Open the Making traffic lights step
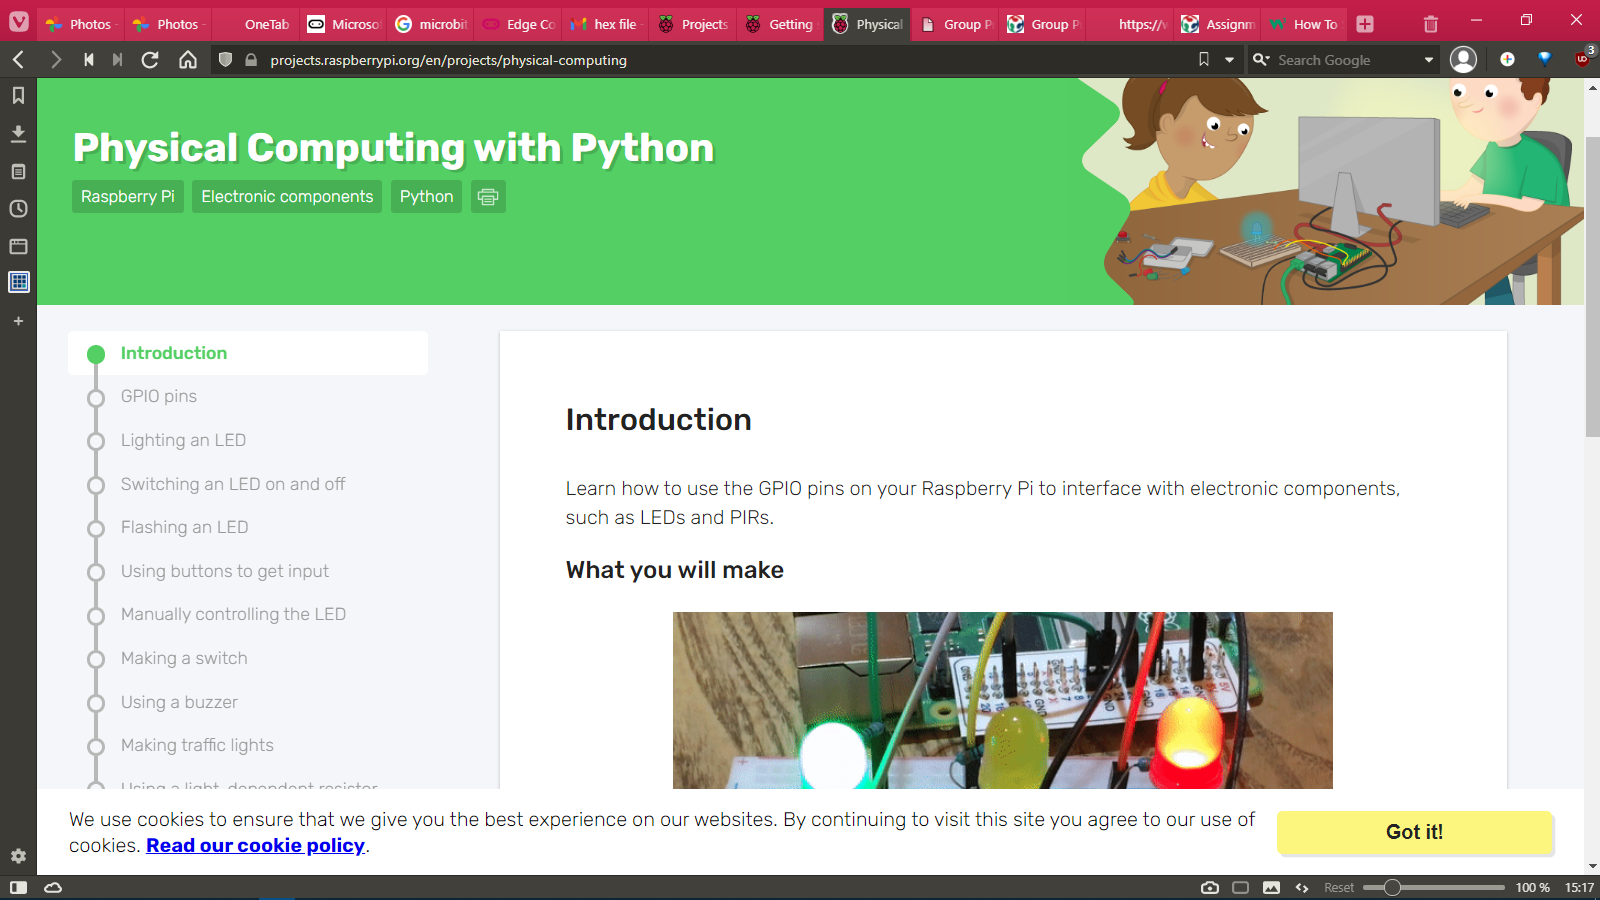 (x=197, y=745)
